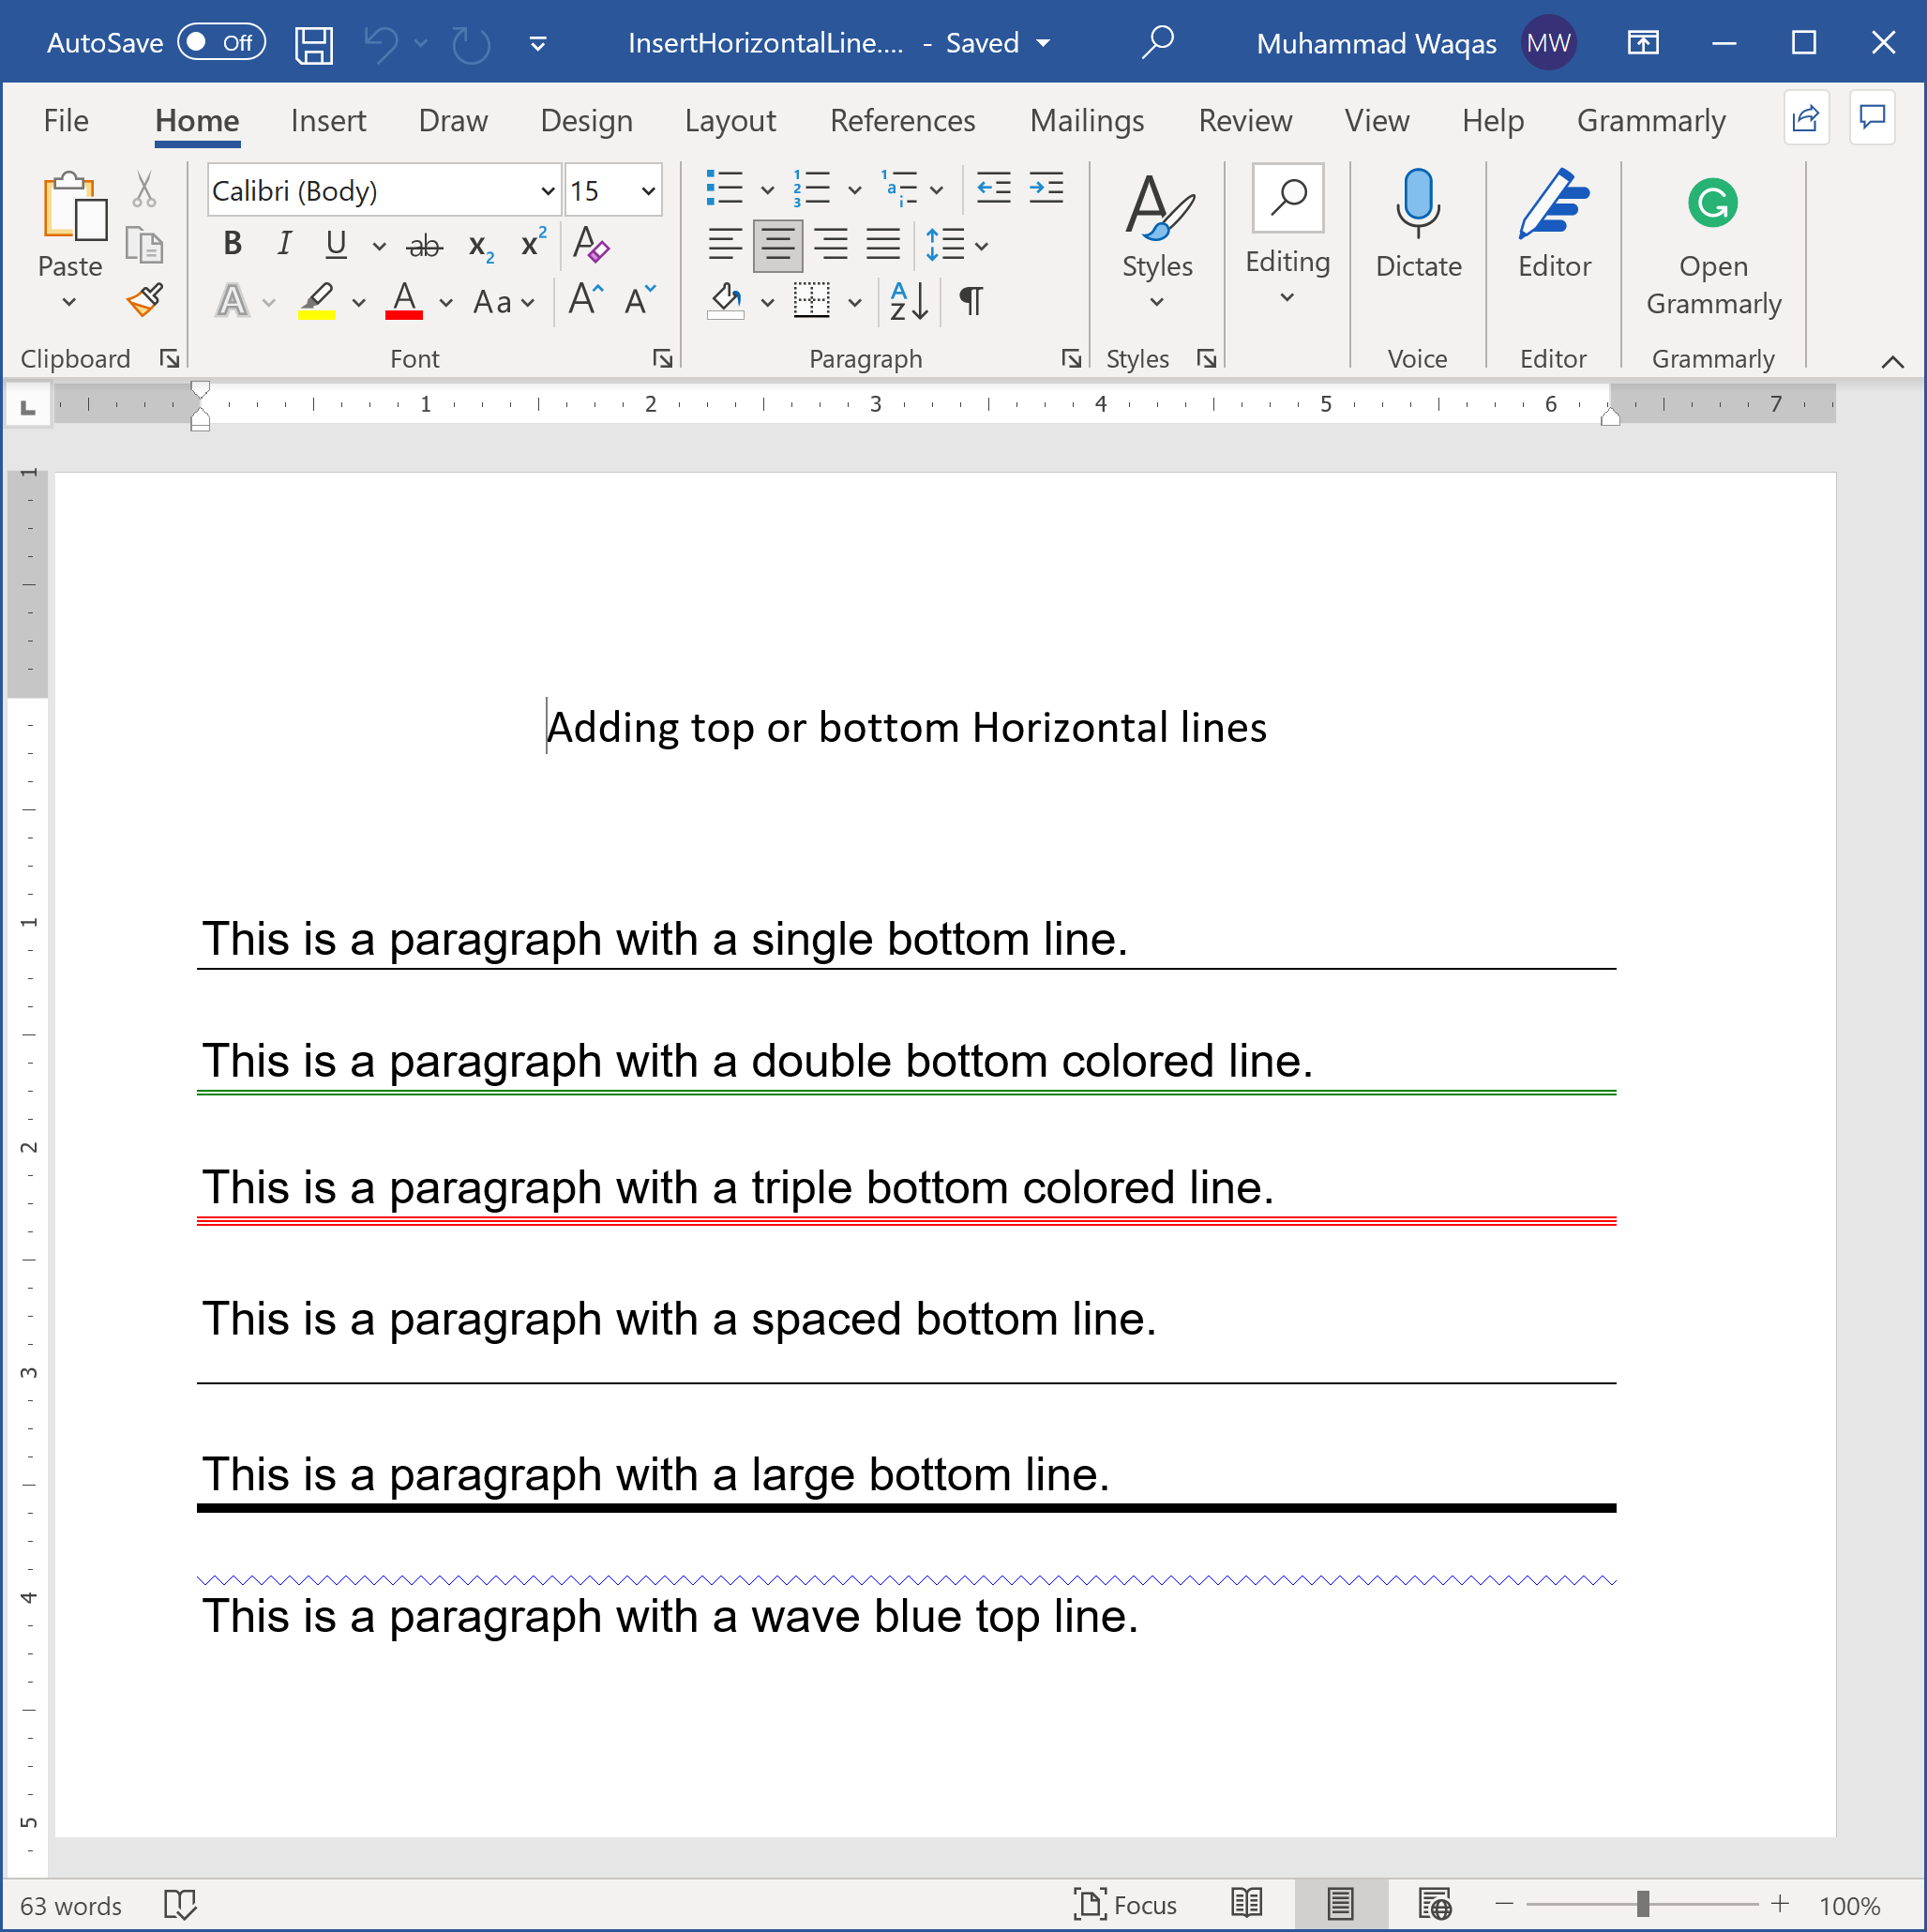Click the Format Painter brush icon
The height and width of the screenshot is (1932, 1927).
tap(145, 300)
